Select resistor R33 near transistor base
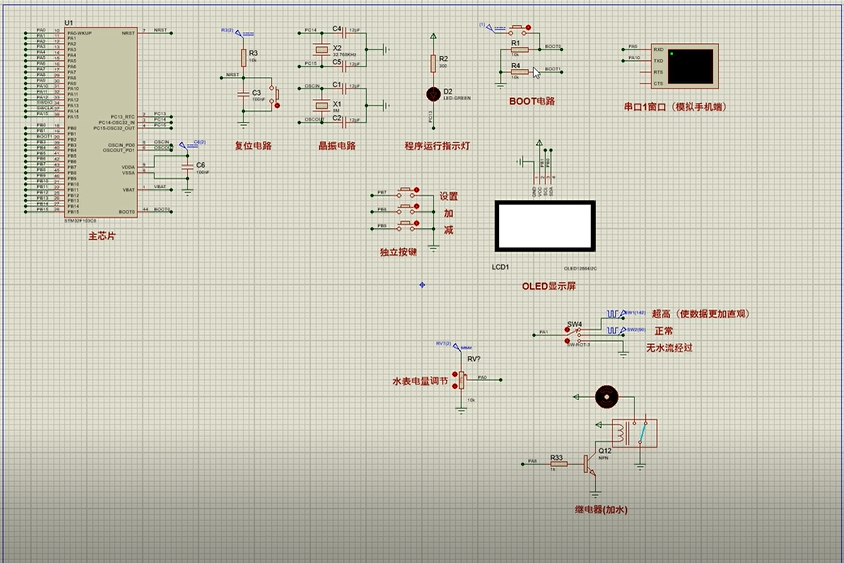The image size is (844, 563). pyautogui.click(x=559, y=463)
